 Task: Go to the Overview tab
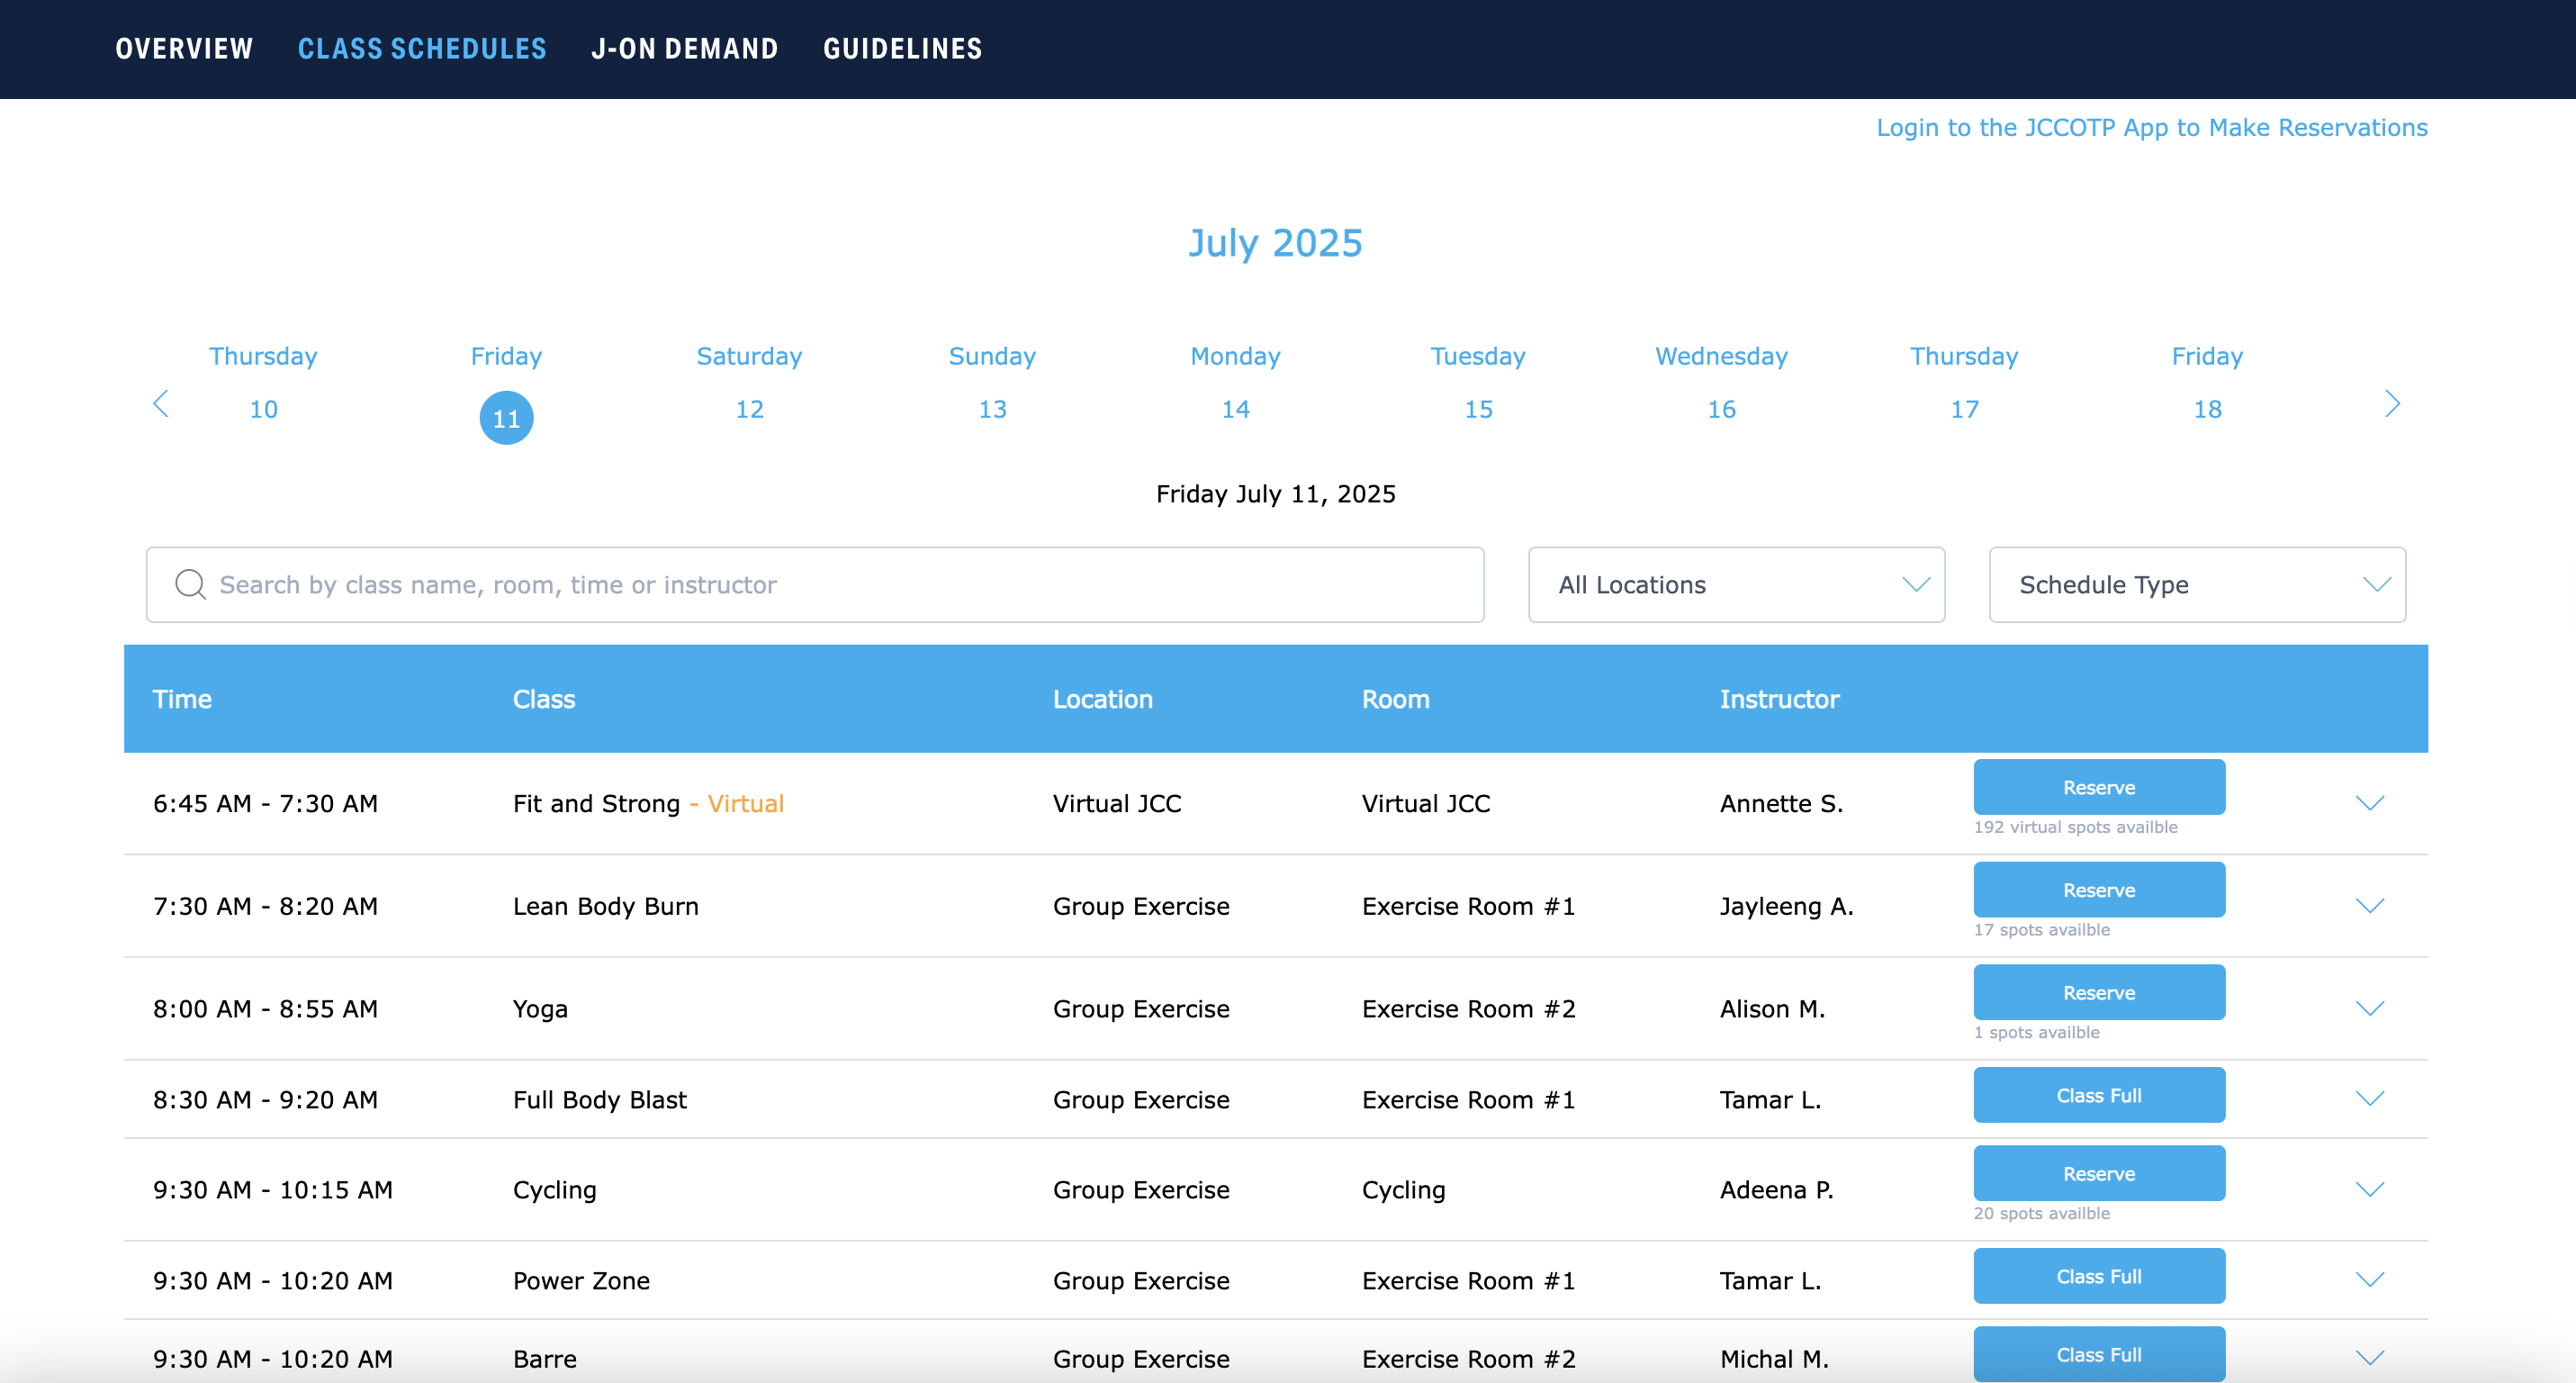[x=184, y=48]
